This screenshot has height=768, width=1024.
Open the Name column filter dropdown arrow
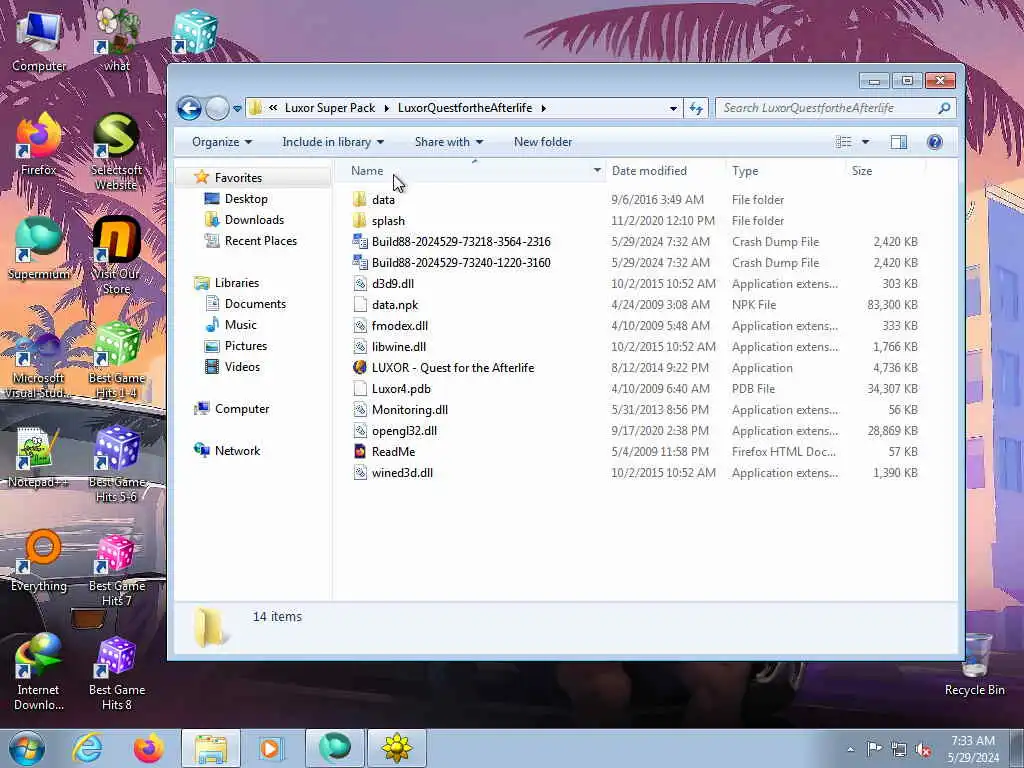point(597,170)
